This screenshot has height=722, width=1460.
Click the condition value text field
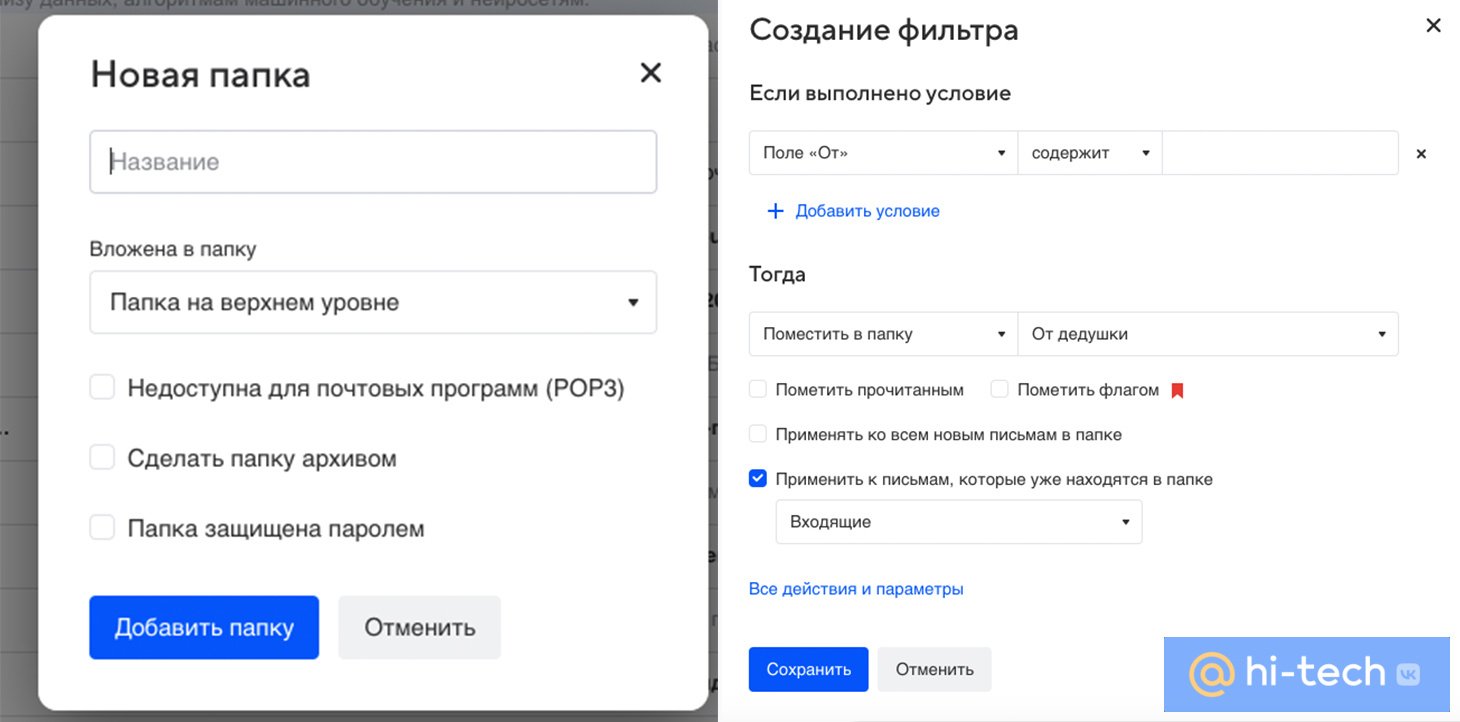point(1280,153)
